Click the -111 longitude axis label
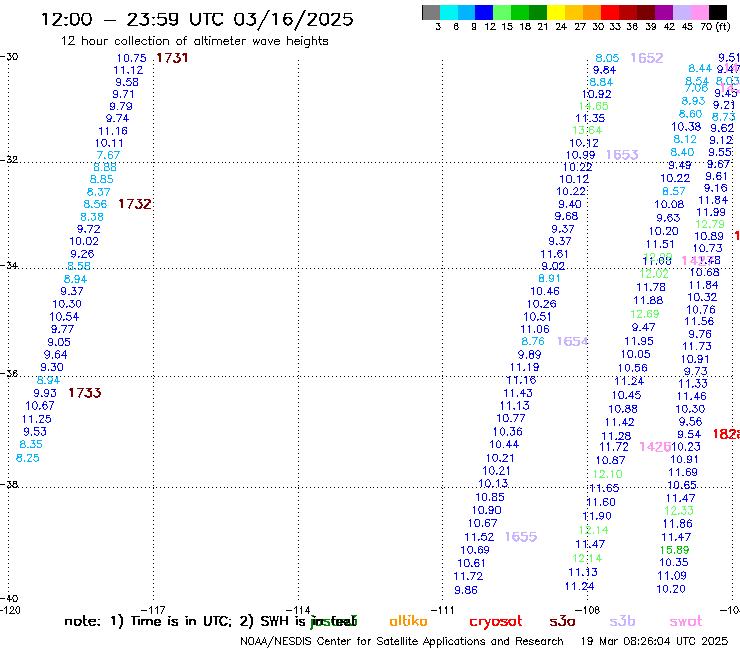 (x=443, y=610)
